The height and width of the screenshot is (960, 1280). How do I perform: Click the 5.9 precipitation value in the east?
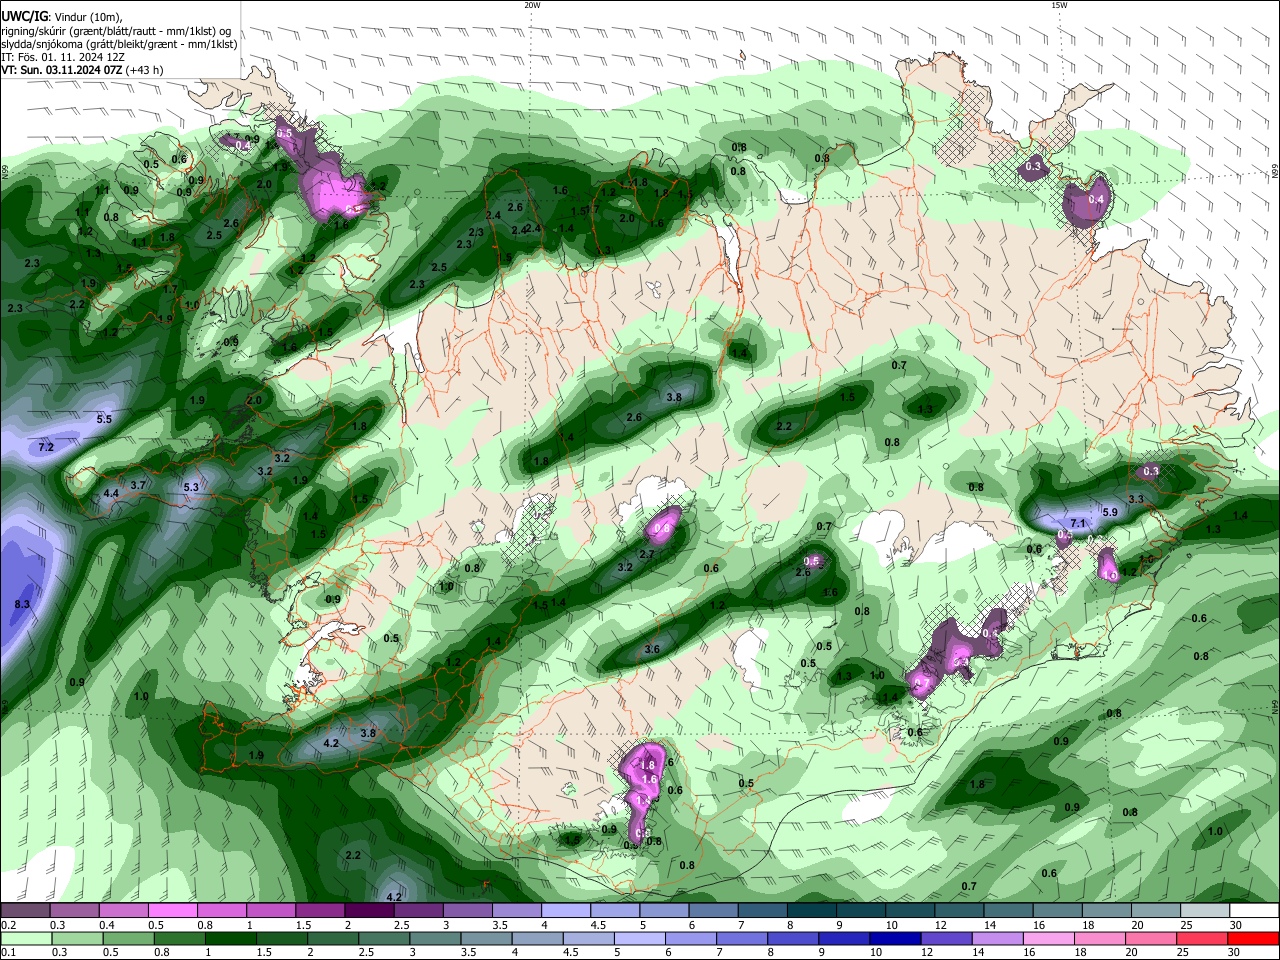tap(1110, 512)
